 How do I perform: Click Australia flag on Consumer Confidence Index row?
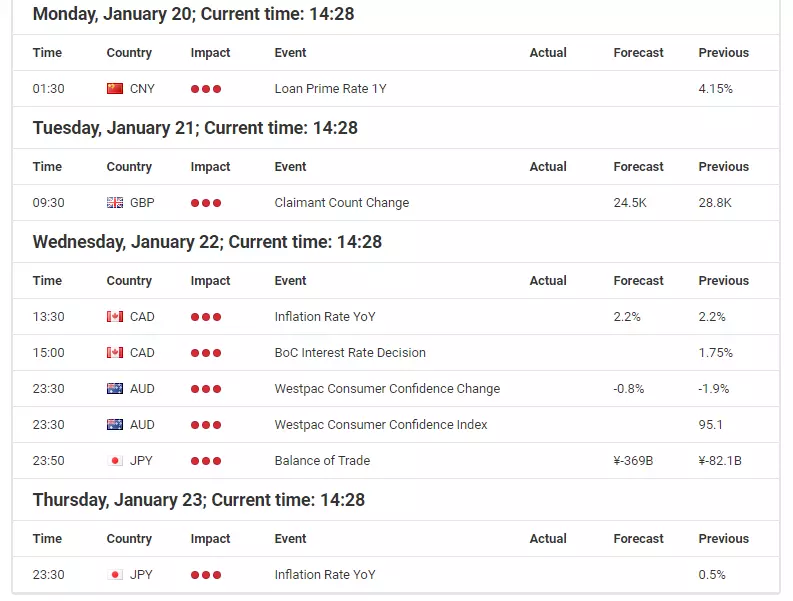pyautogui.click(x=115, y=424)
